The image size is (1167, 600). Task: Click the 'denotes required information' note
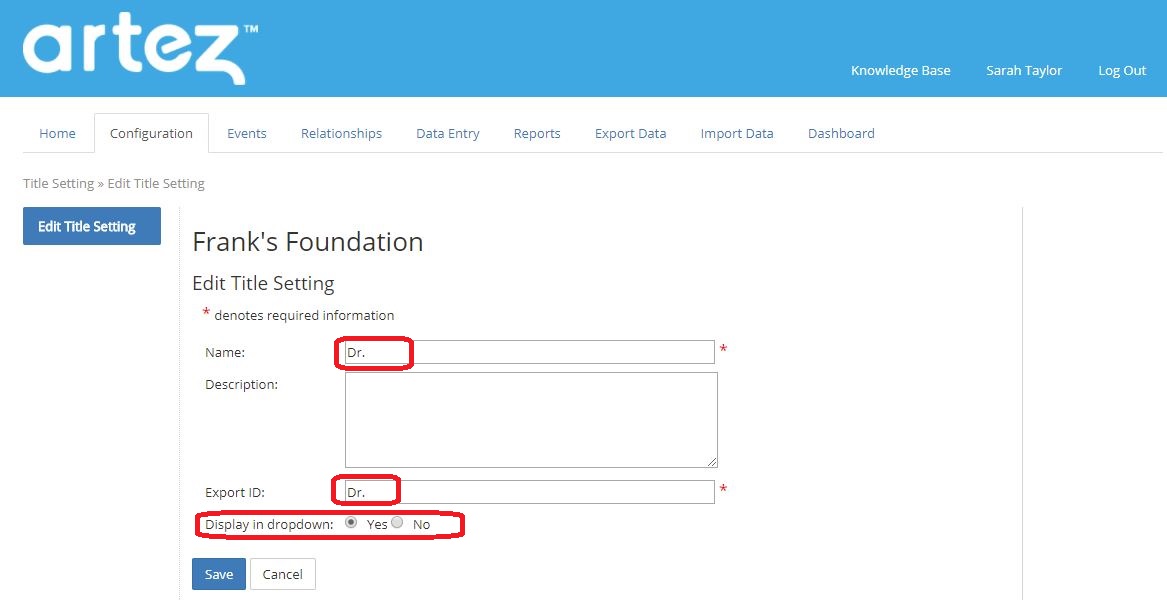click(x=304, y=316)
